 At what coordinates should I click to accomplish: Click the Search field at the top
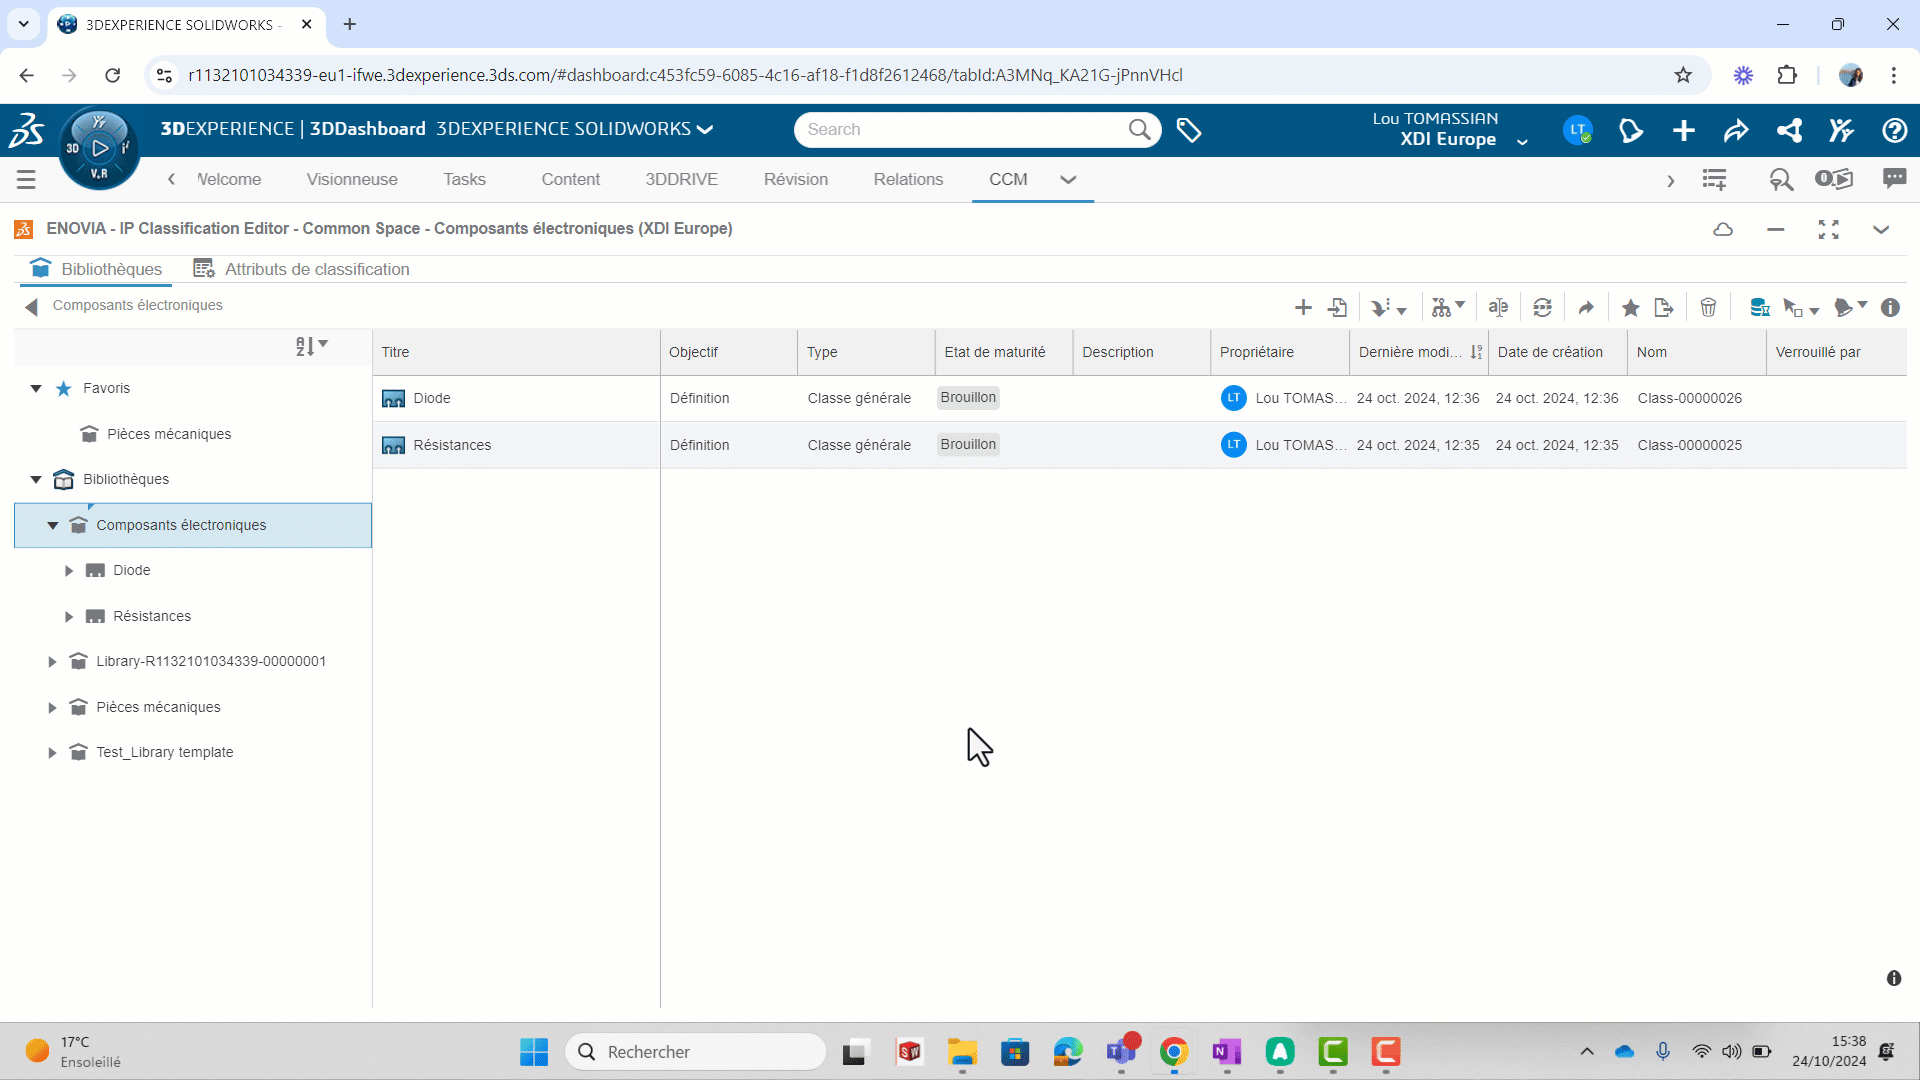click(x=965, y=129)
